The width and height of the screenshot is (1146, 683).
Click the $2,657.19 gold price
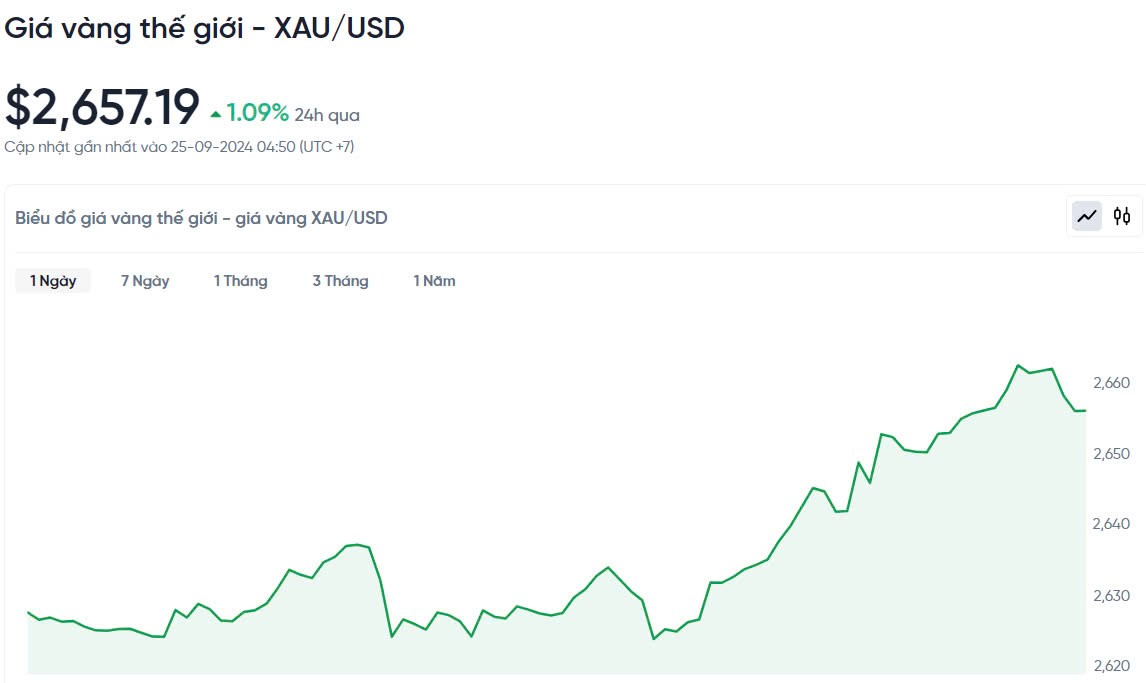click(102, 108)
